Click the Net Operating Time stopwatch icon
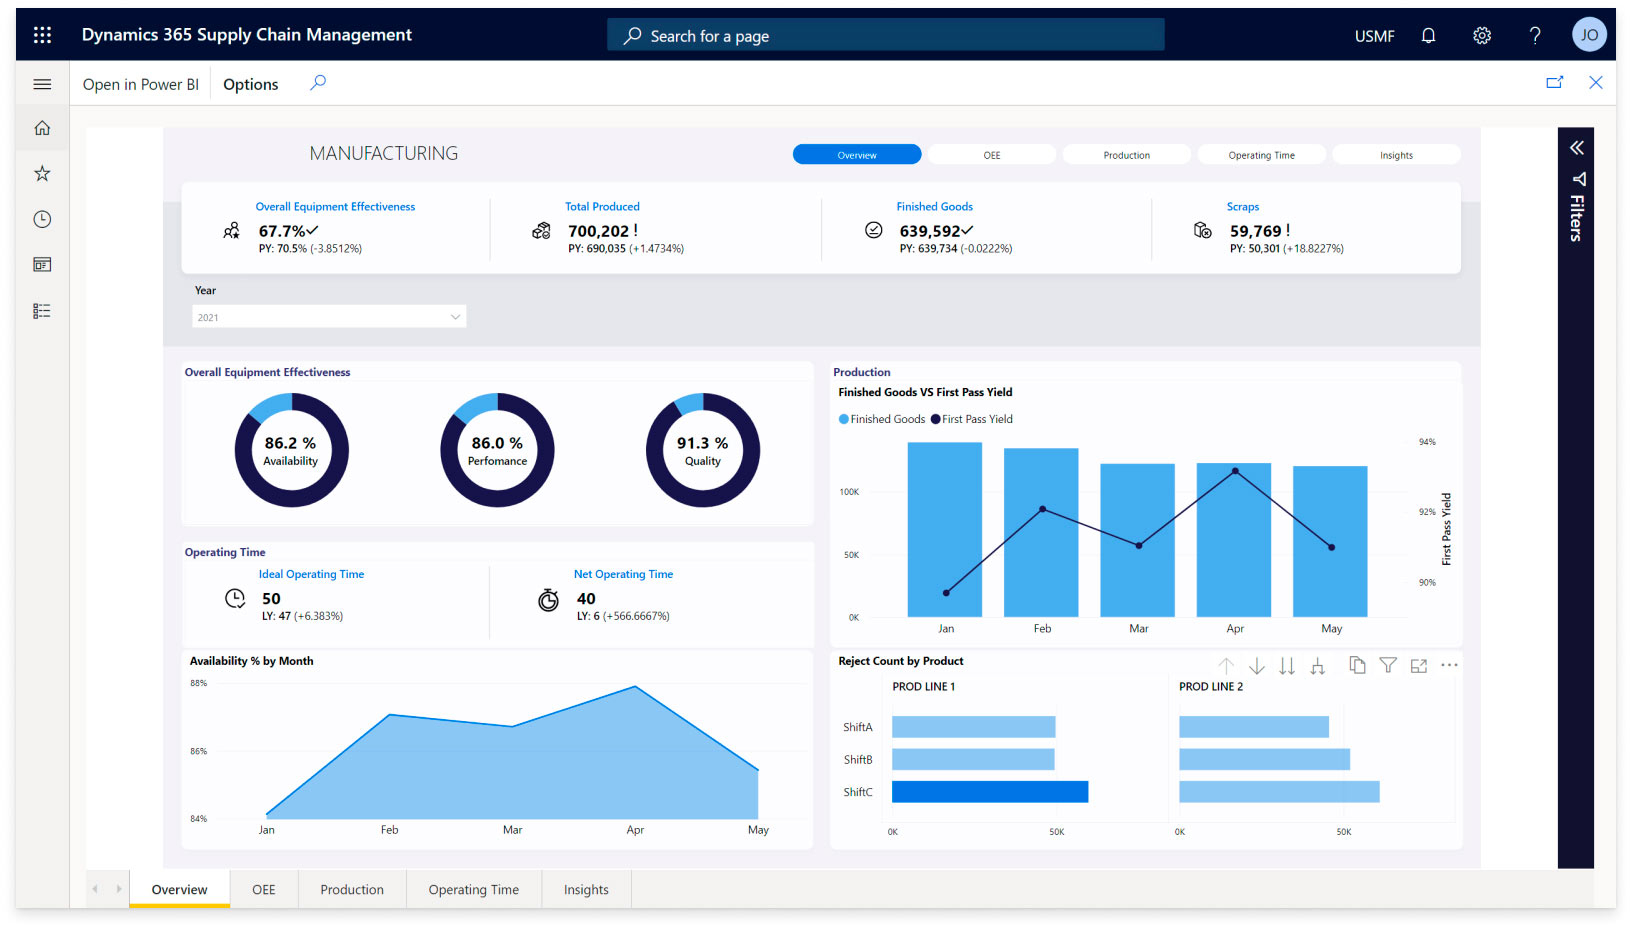1630x929 pixels. 548,599
